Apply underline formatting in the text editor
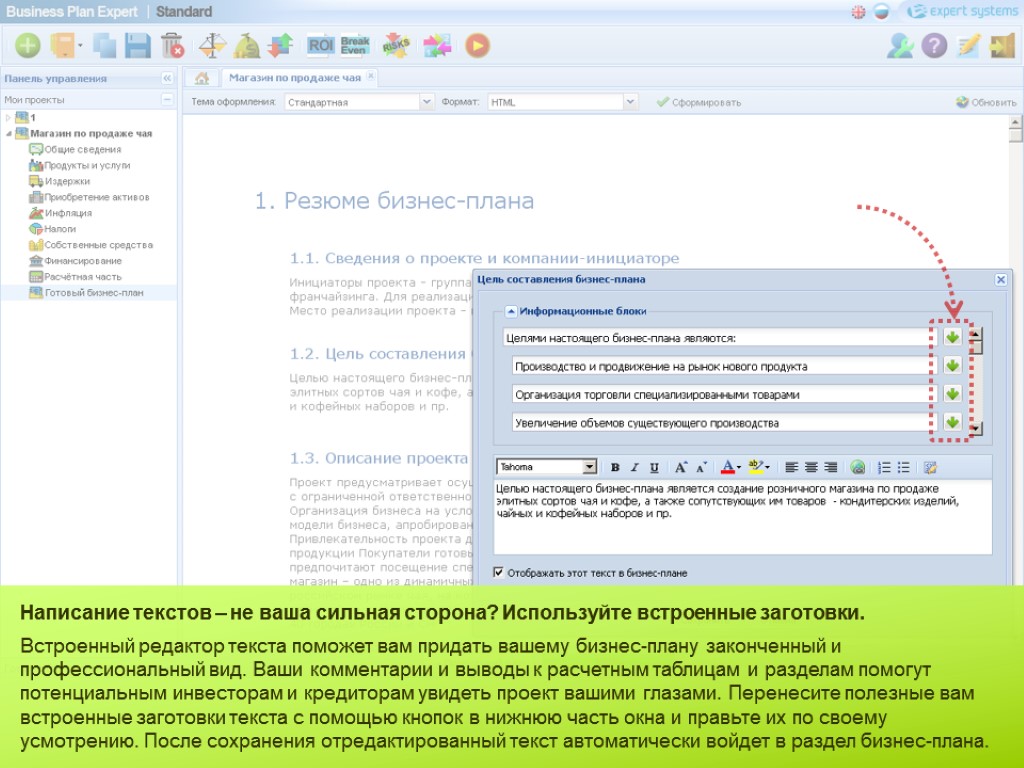The image size is (1024, 768). pos(654,467)
